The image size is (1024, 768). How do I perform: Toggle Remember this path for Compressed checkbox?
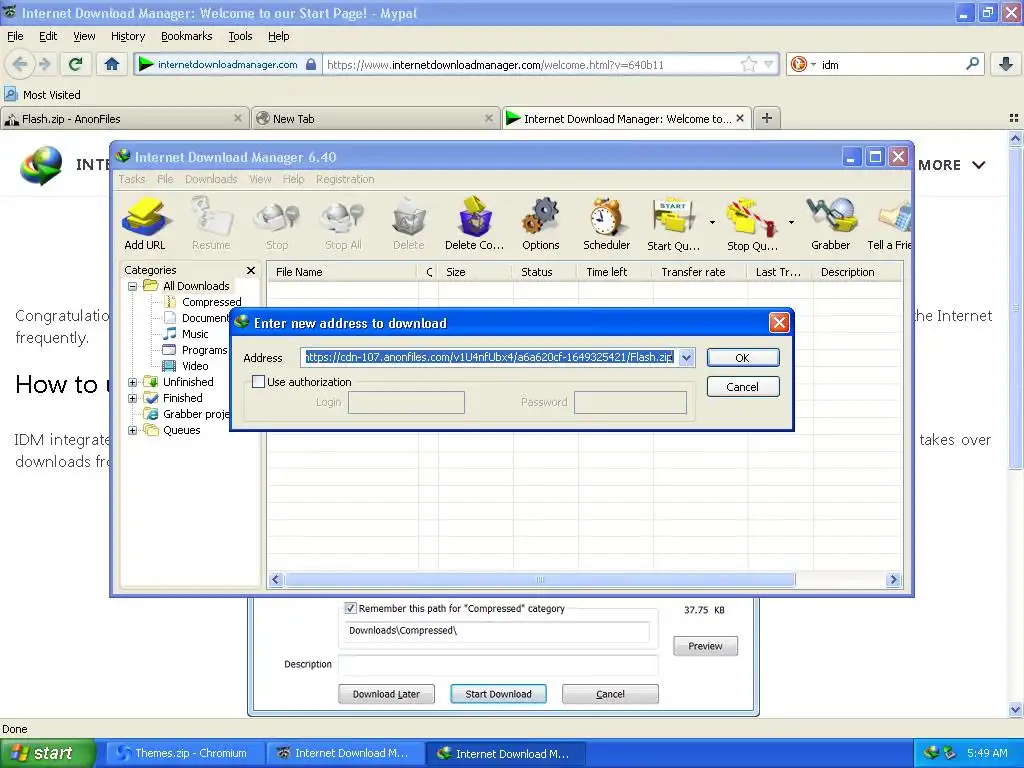tap(351, 608)
